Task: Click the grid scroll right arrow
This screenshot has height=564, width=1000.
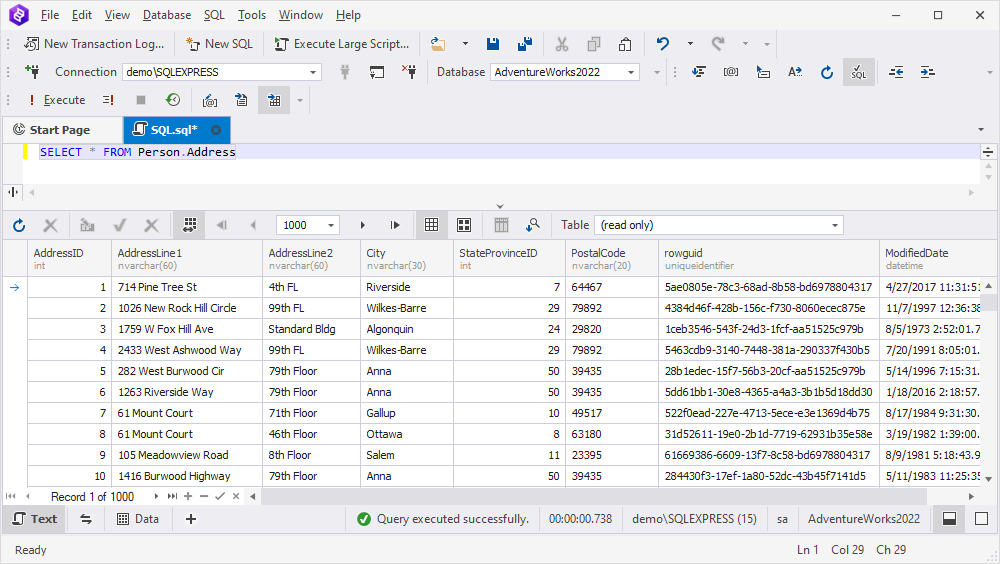Action: pyautogui.click(x=971, y=496)
